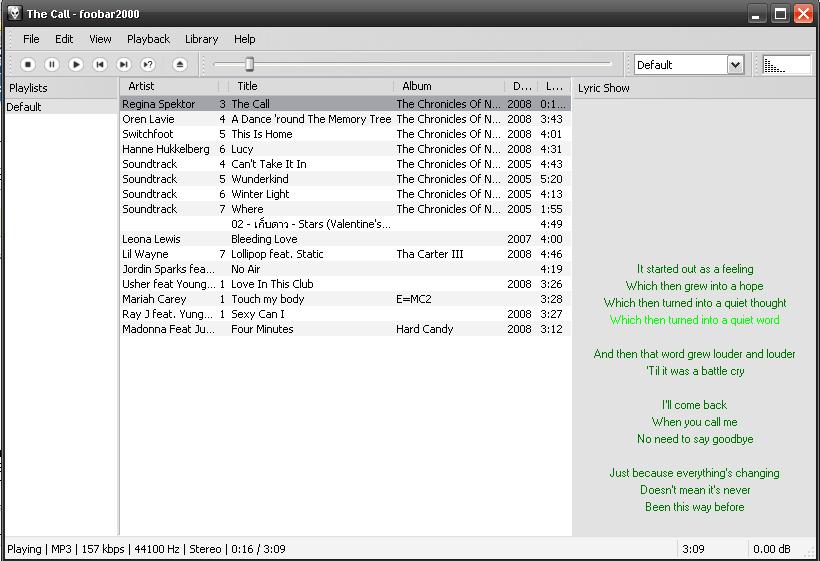Click the artist 'Switchfoot'
The width and height of the screenshot is (820, 561).
coord(147,134)
